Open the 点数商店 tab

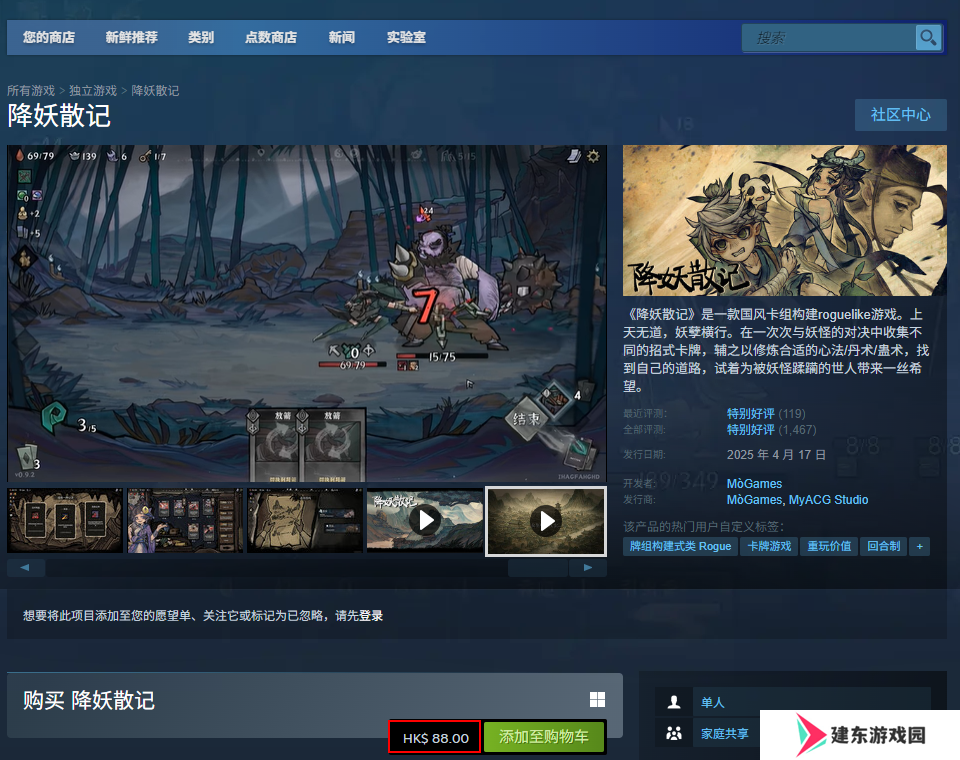coord(271,37)
